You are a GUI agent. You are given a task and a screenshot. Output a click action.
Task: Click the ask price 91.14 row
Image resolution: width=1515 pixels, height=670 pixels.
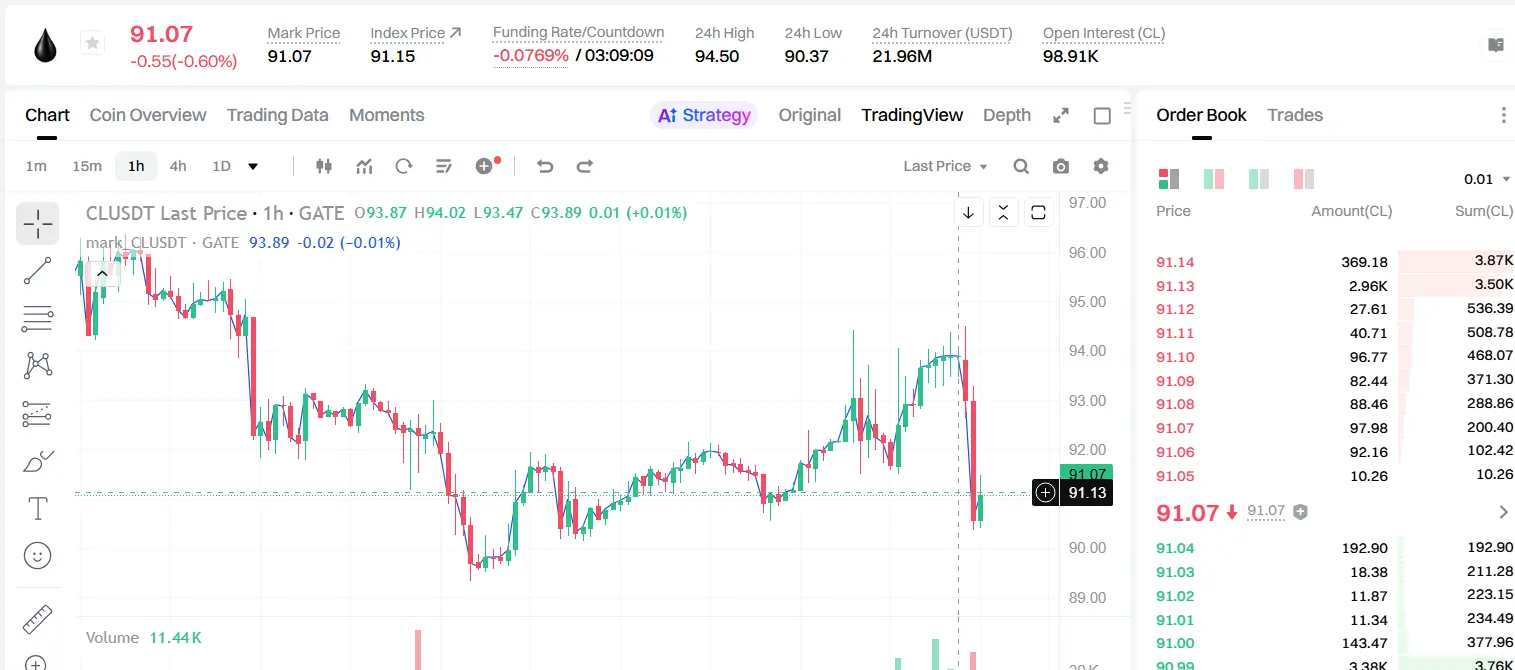[1334, 262]
